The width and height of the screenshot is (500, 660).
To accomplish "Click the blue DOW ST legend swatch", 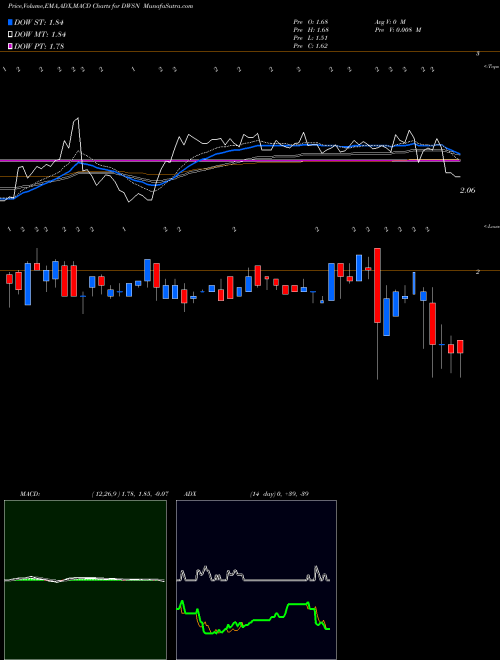I will 11,22.
